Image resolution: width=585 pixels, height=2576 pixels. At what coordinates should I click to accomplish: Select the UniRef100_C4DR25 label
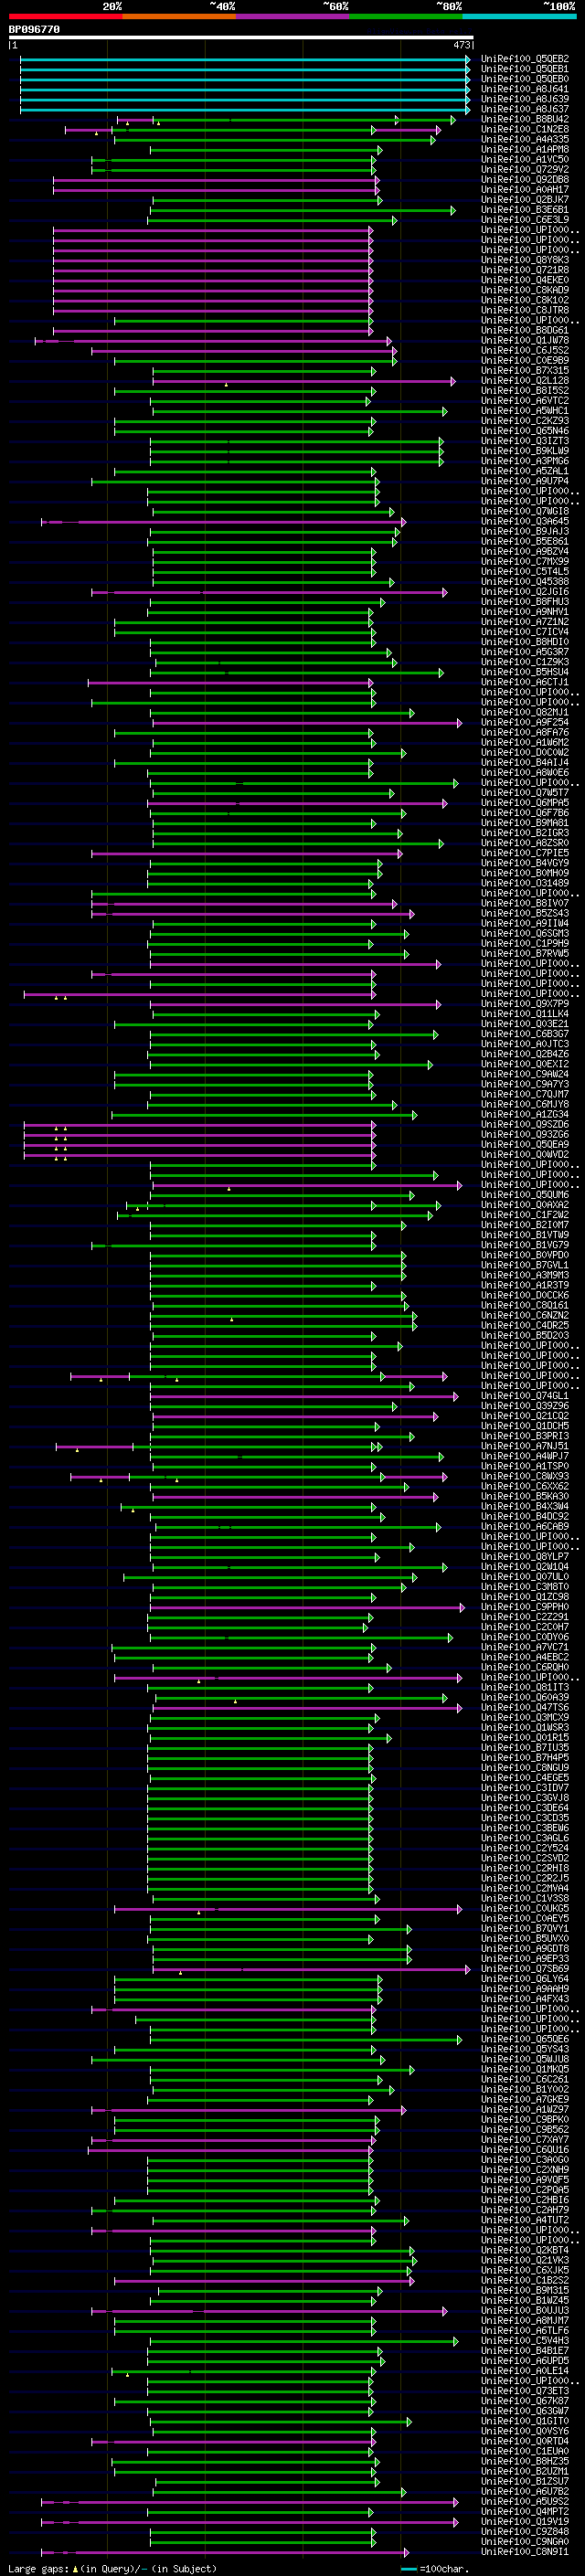click(x=525, y=1326)
